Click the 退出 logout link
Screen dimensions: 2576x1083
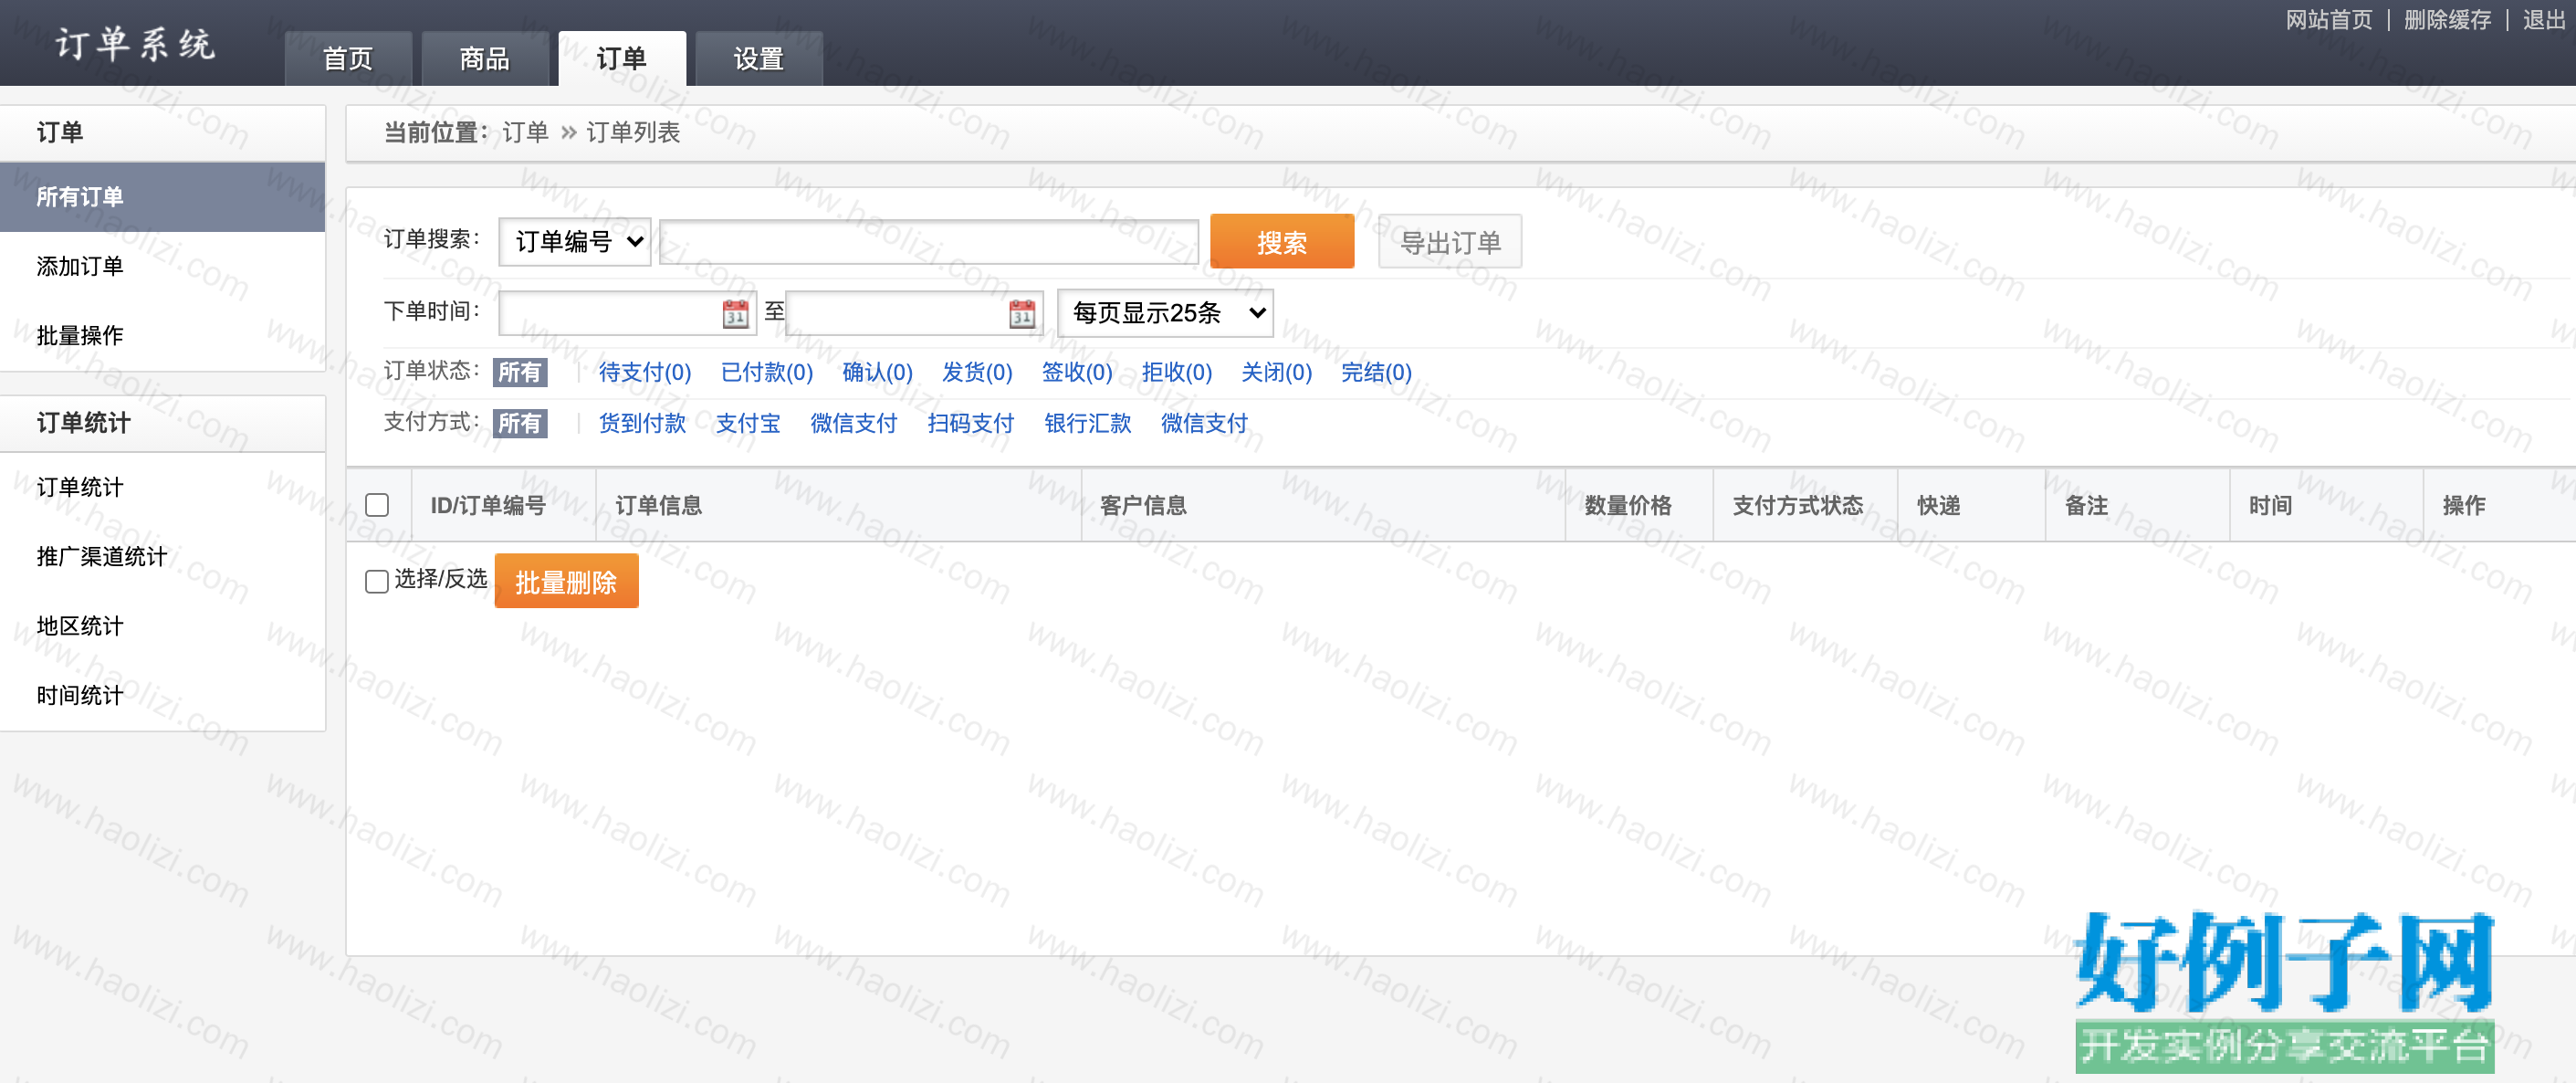pos(2543,20)
